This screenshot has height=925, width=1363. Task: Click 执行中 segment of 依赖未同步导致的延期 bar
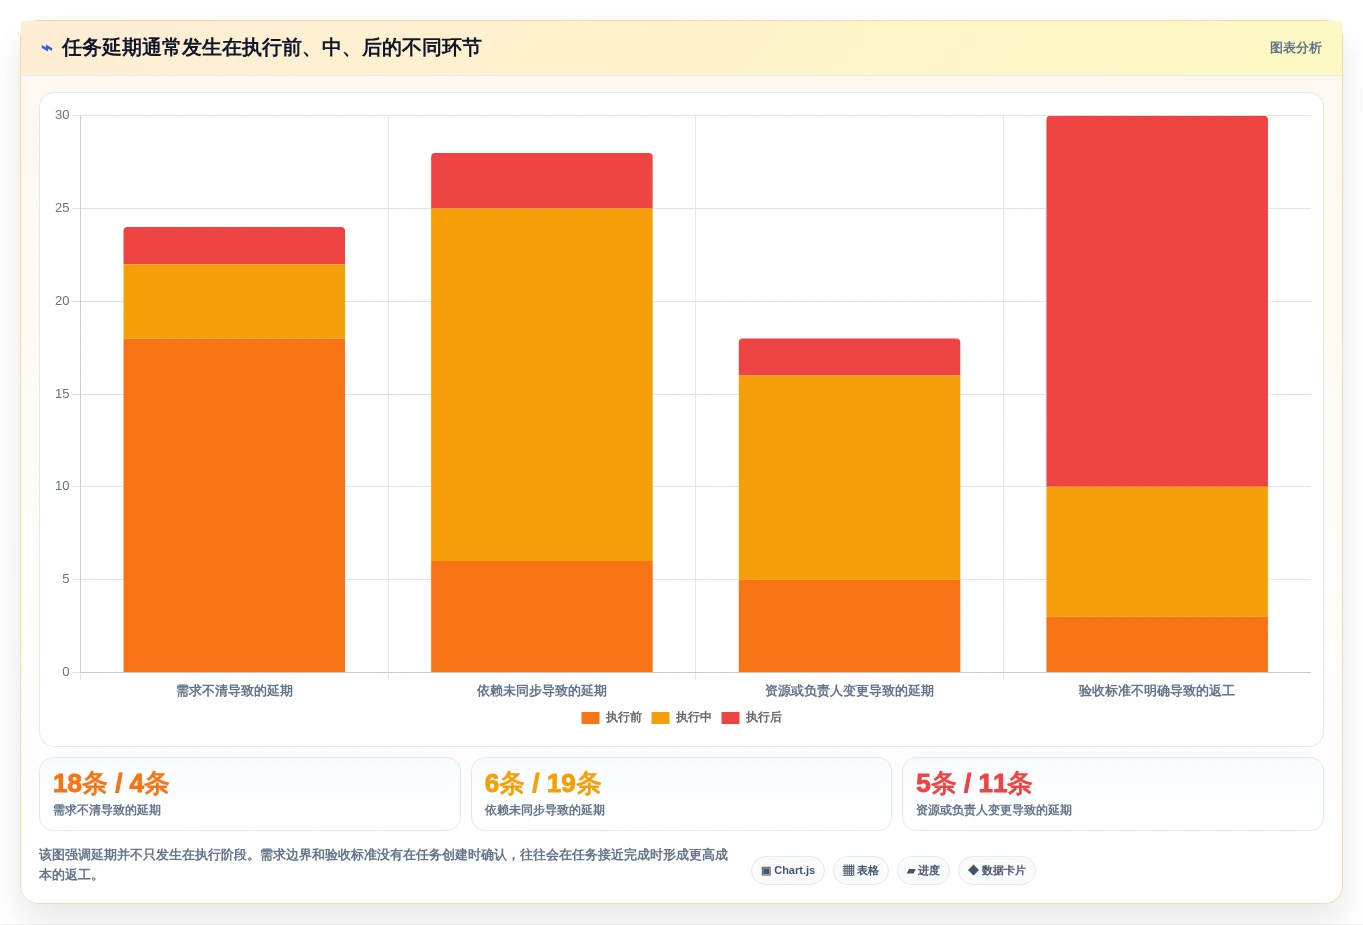pos(542,385)
